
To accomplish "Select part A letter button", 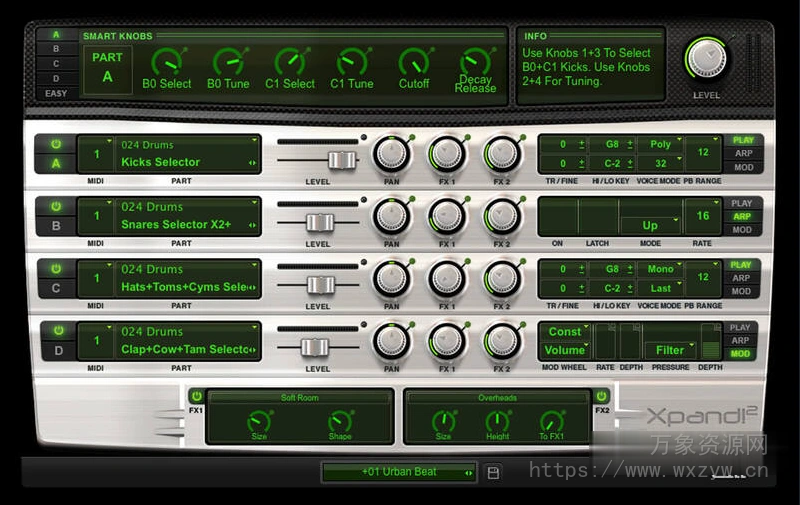I will coord(56,163).
